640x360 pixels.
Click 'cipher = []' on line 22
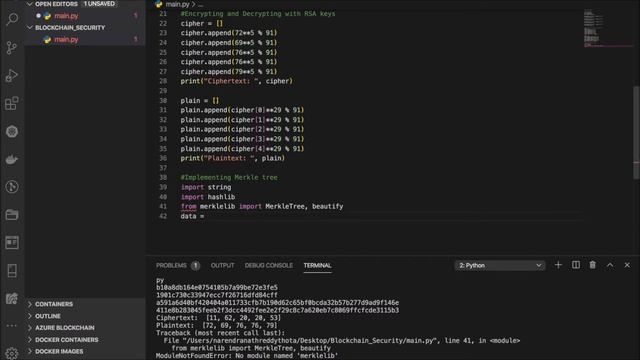click(202, 23)
